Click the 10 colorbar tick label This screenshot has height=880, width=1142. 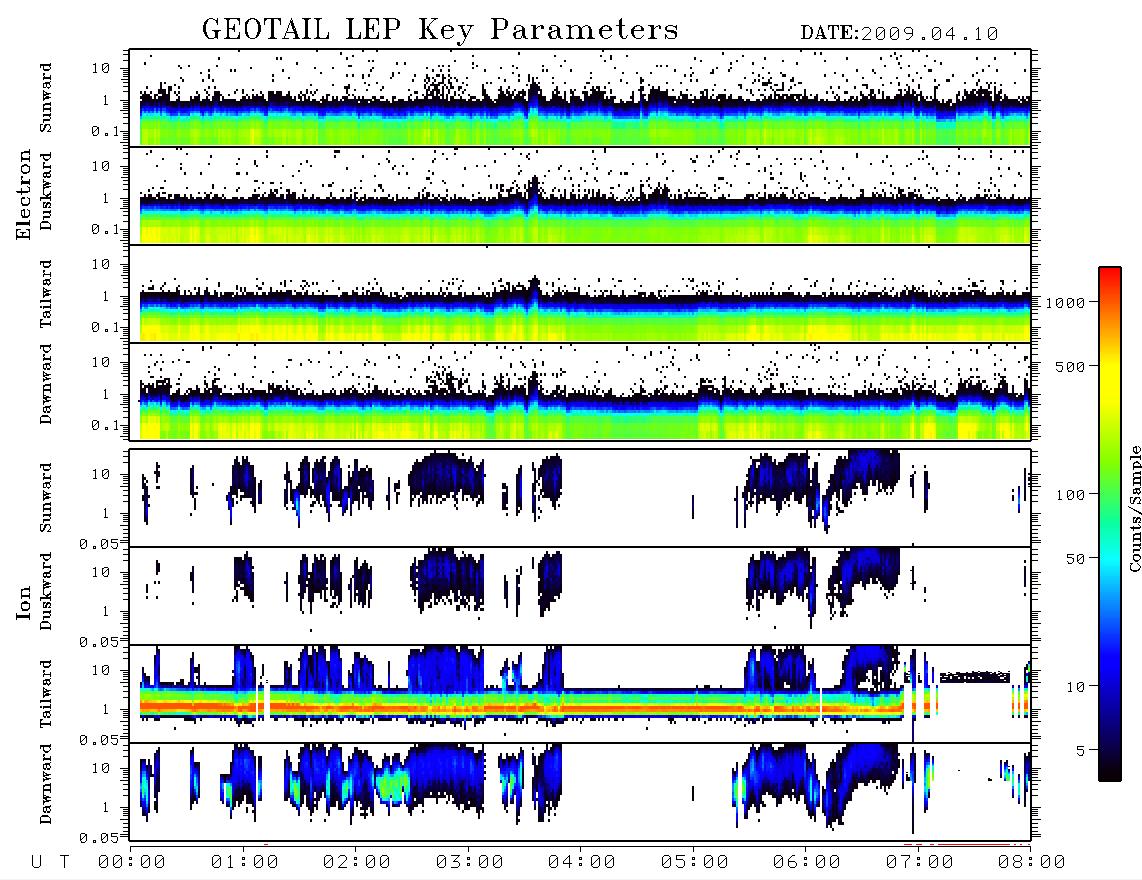[x=1075, y=686]
